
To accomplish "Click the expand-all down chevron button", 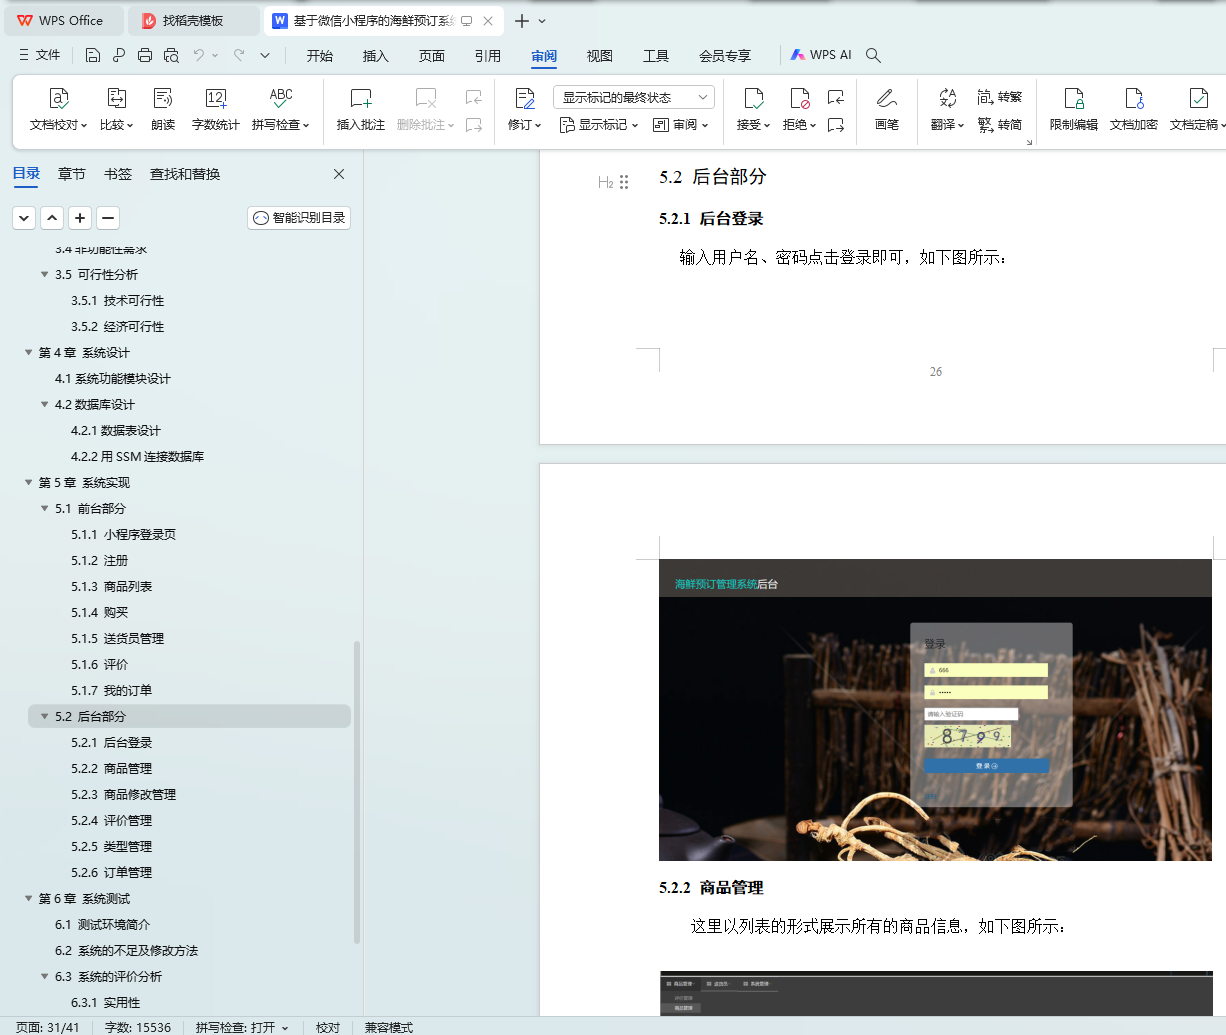I will pyautogui.click(x=24, y=217).
